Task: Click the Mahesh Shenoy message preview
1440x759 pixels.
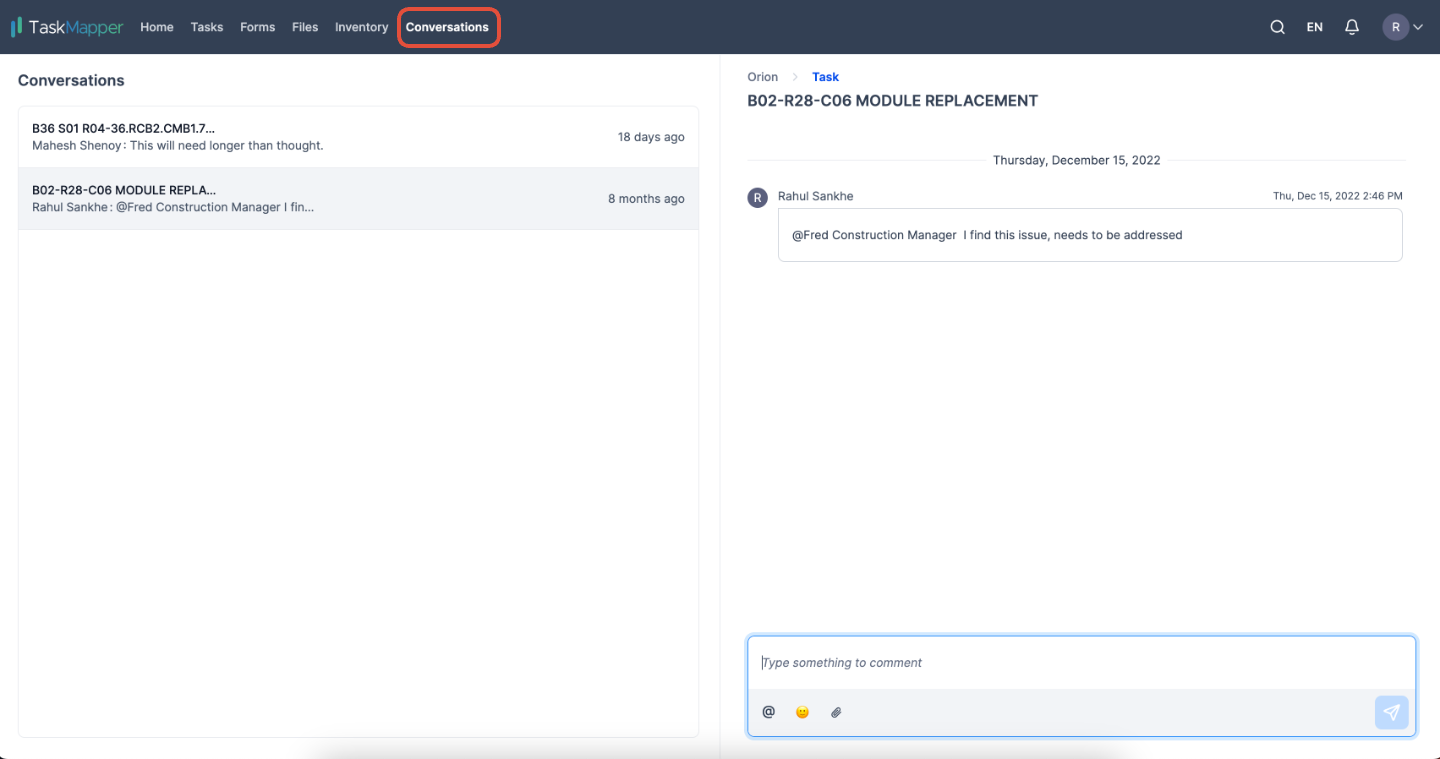Action: [x=178, y=146]
